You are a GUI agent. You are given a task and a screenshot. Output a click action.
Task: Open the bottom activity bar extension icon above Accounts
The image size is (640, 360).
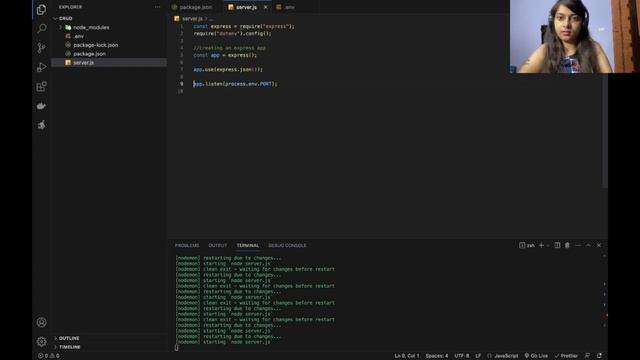point(41,125)
